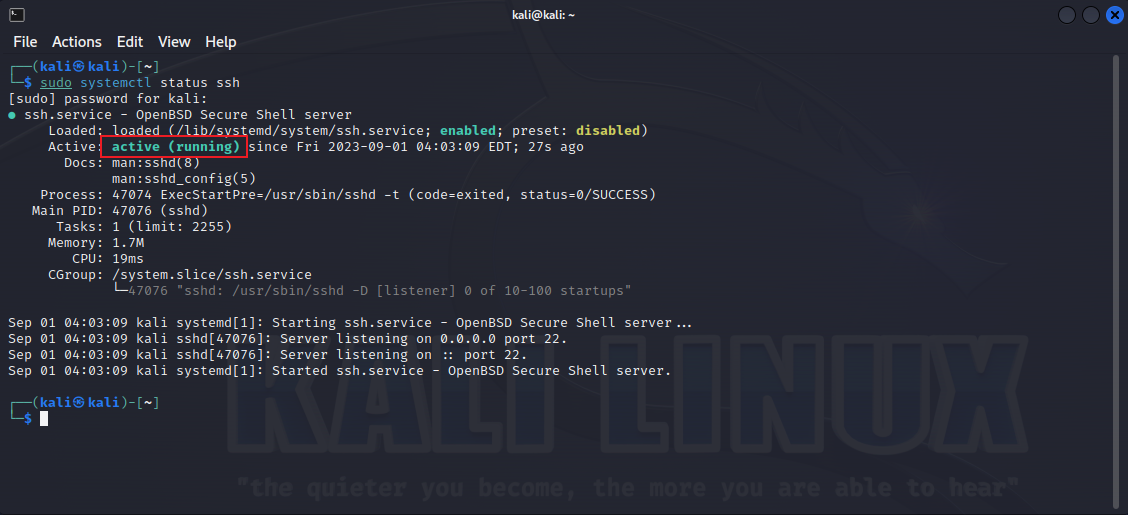Click '/system.slice/ssh.service' CGroup path

click(x=212, y=275)
